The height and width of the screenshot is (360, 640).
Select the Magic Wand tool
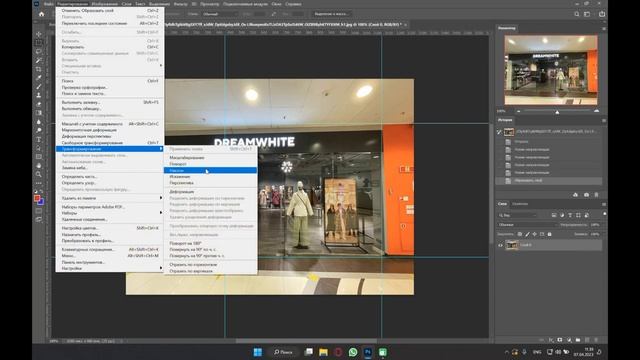pos(39,60)
